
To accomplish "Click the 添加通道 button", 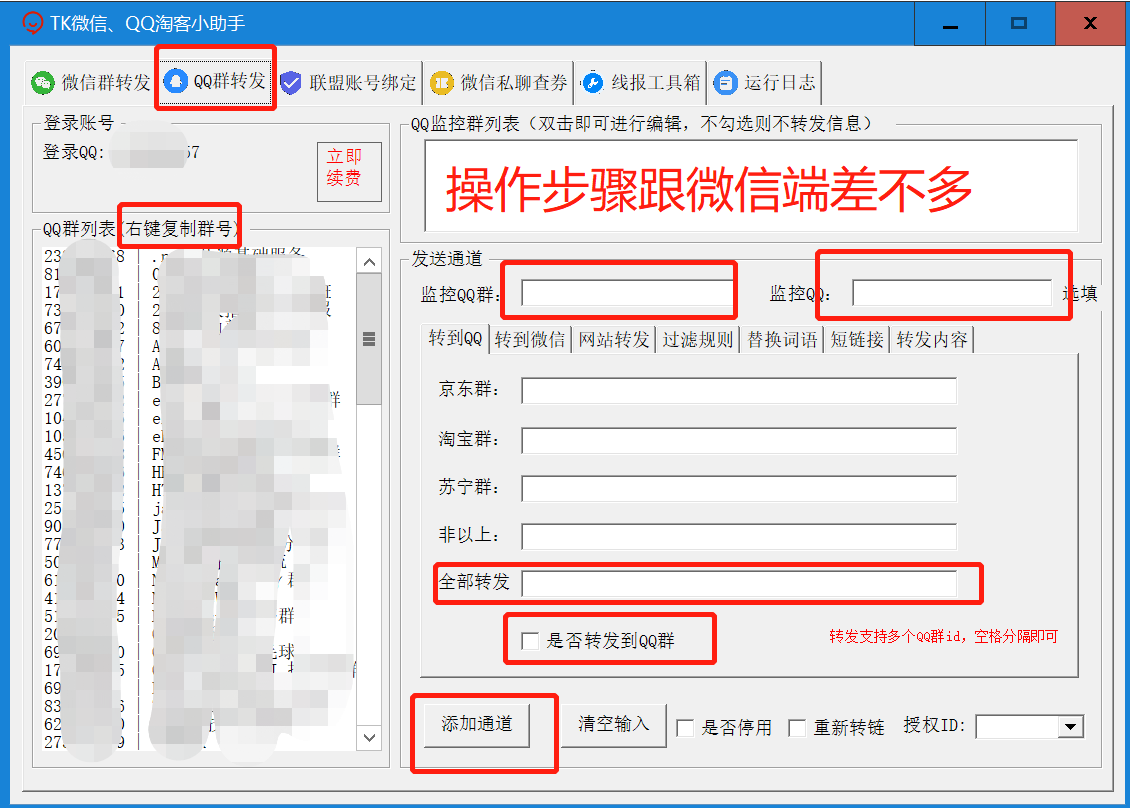I will pyautogui.click(x=477, y=724).
